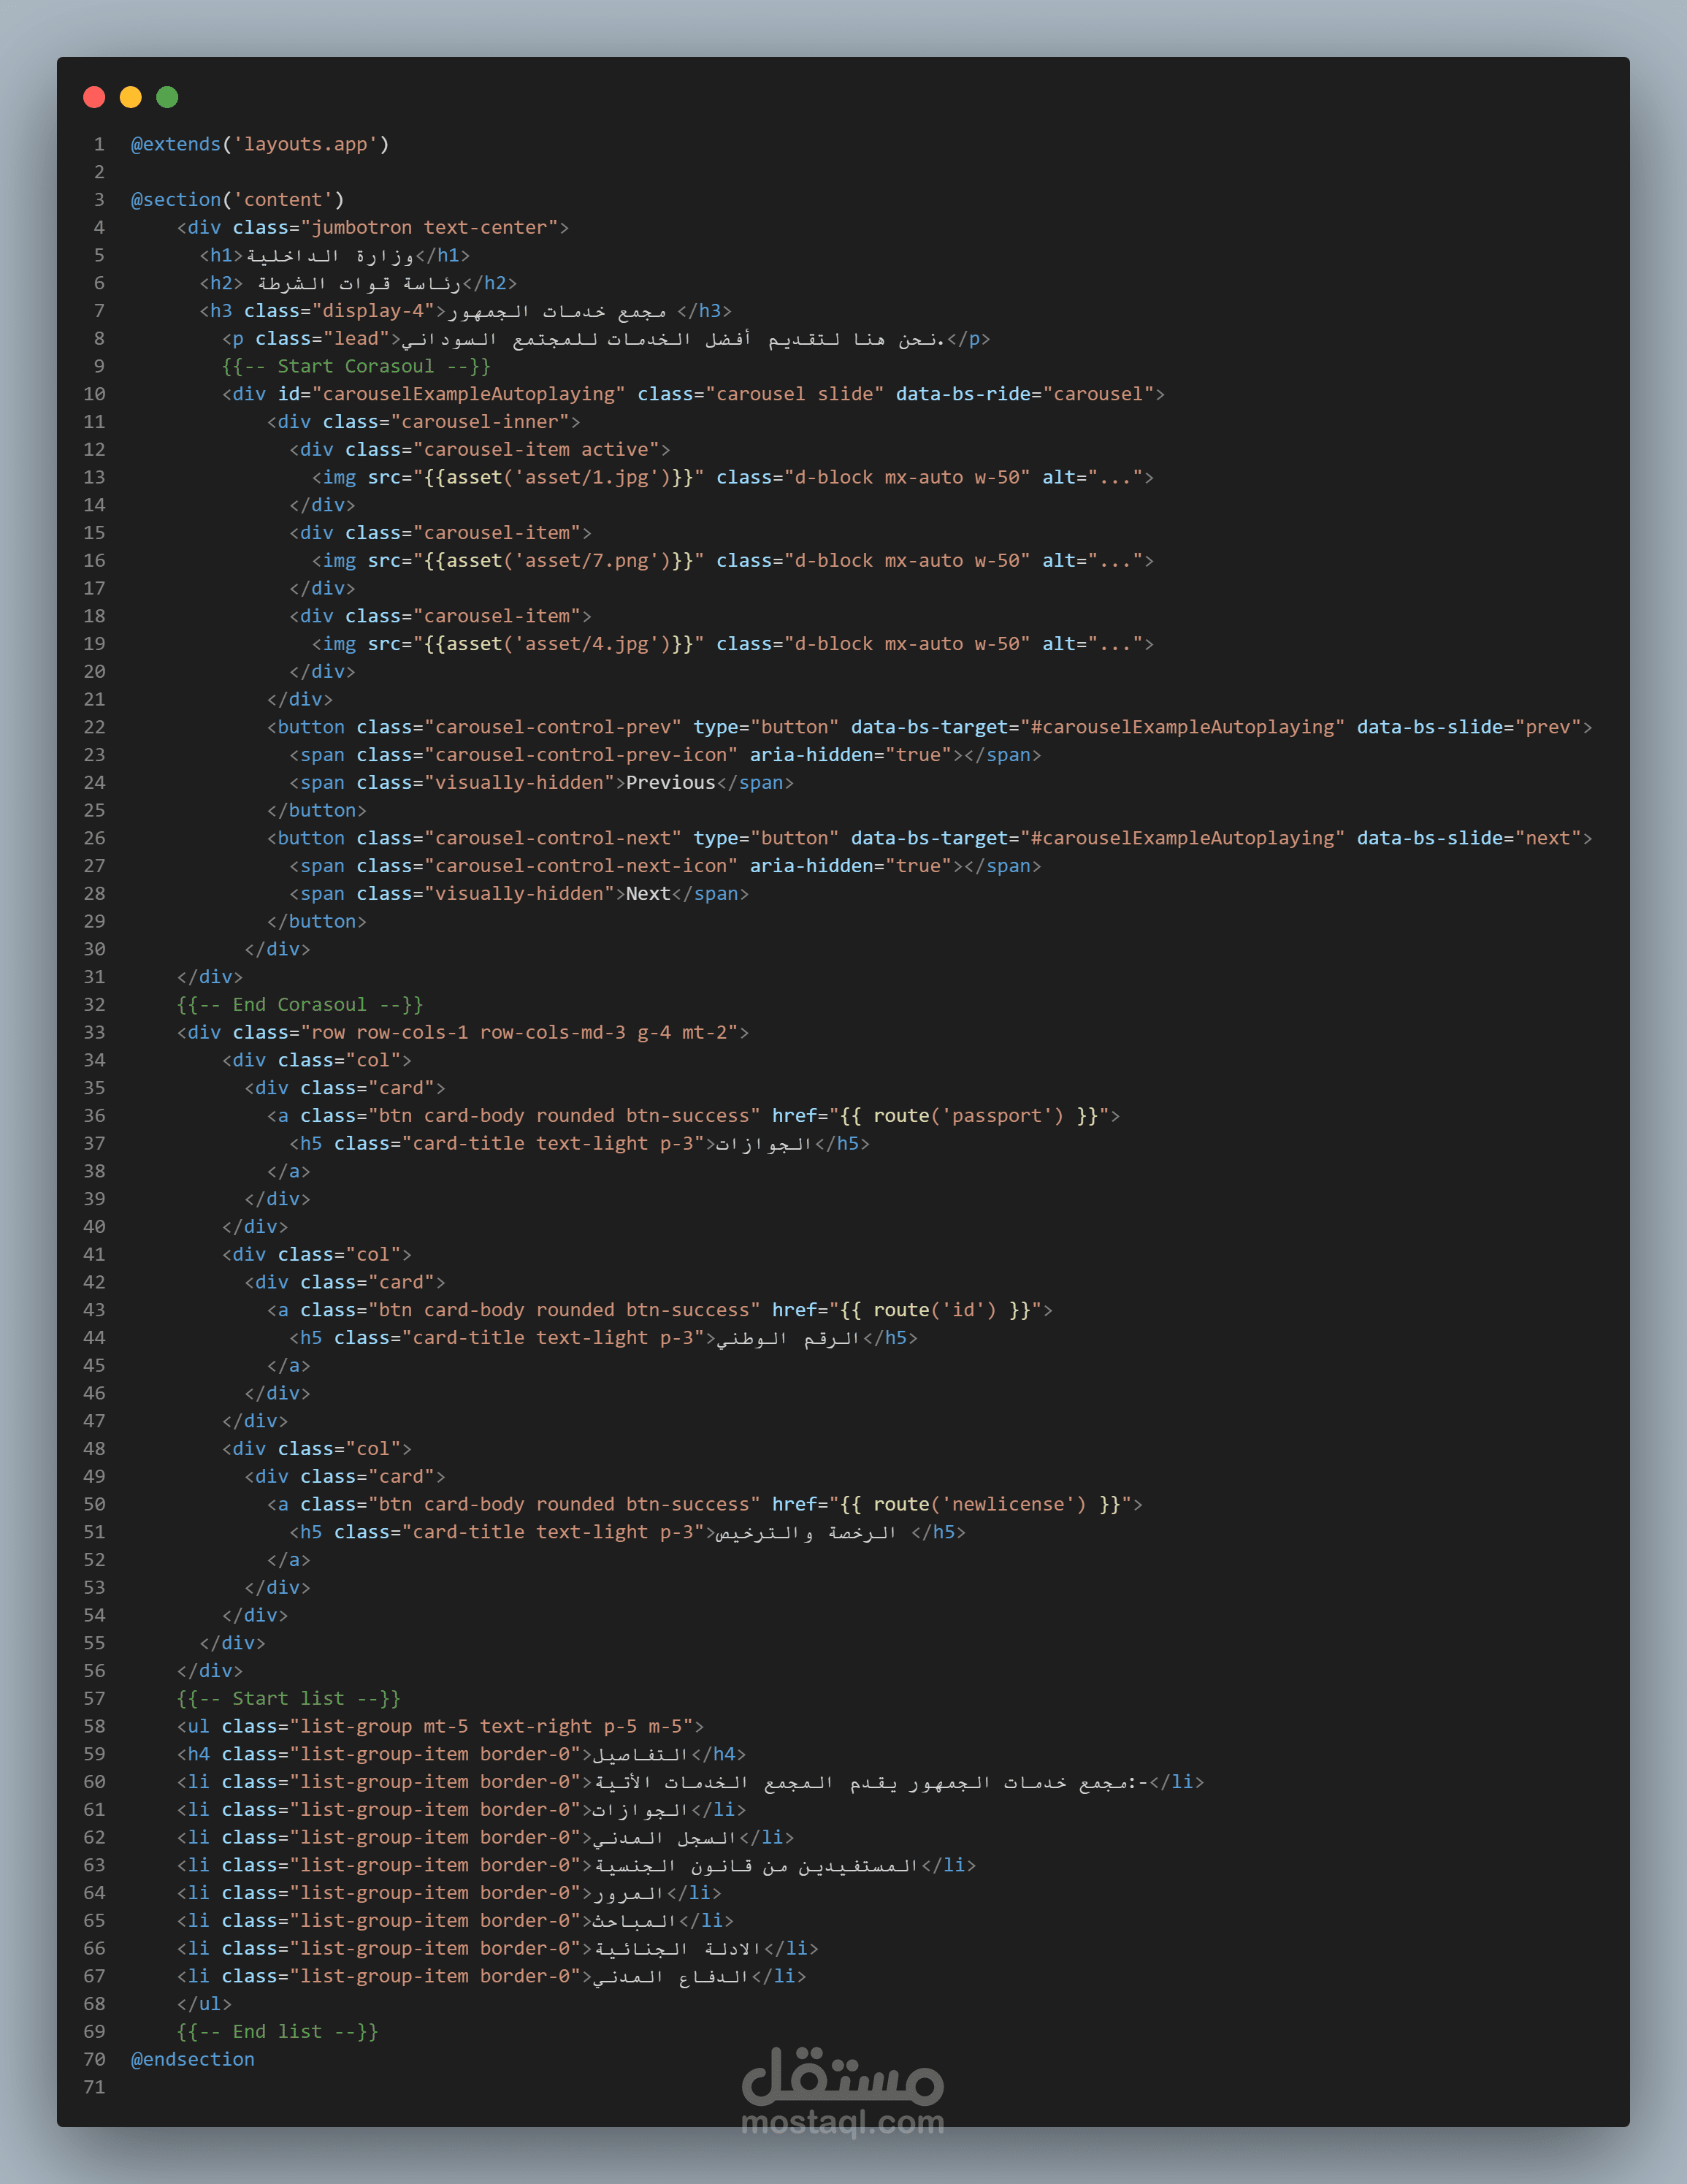
Task: Click the green maximize dot
Action: pyautogui.click(x=167, y=97)
